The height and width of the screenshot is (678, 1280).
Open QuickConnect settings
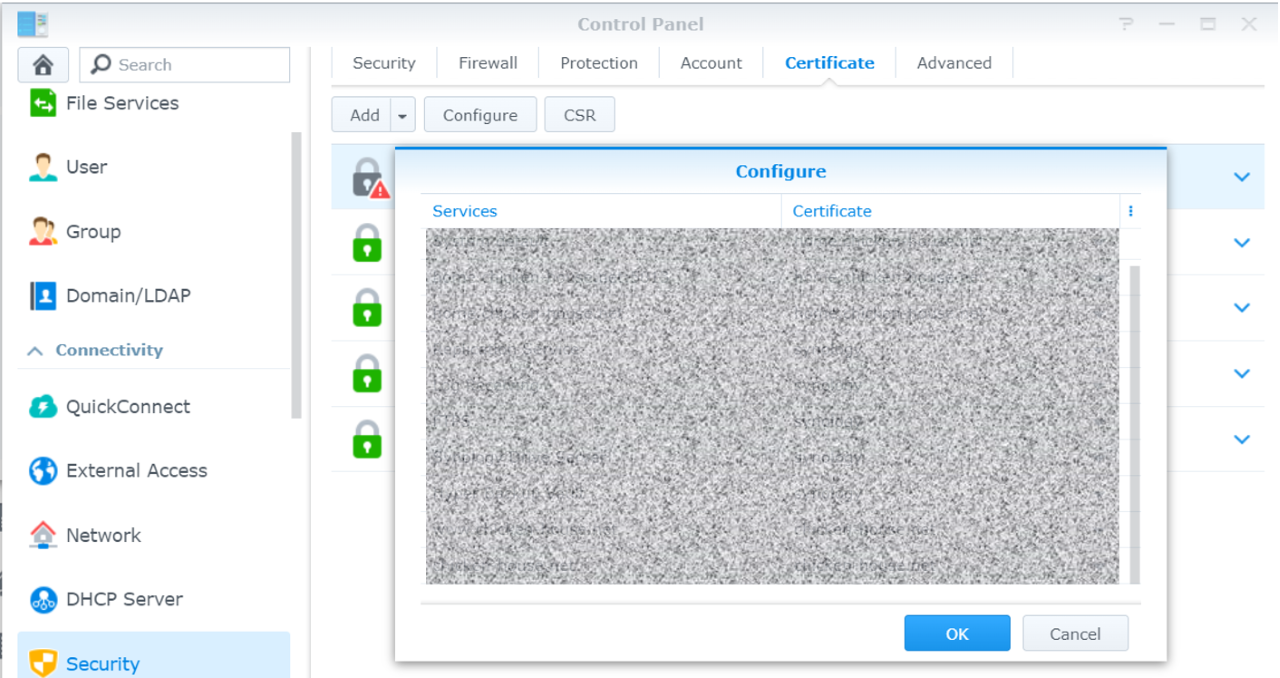(x=127, y=407)
